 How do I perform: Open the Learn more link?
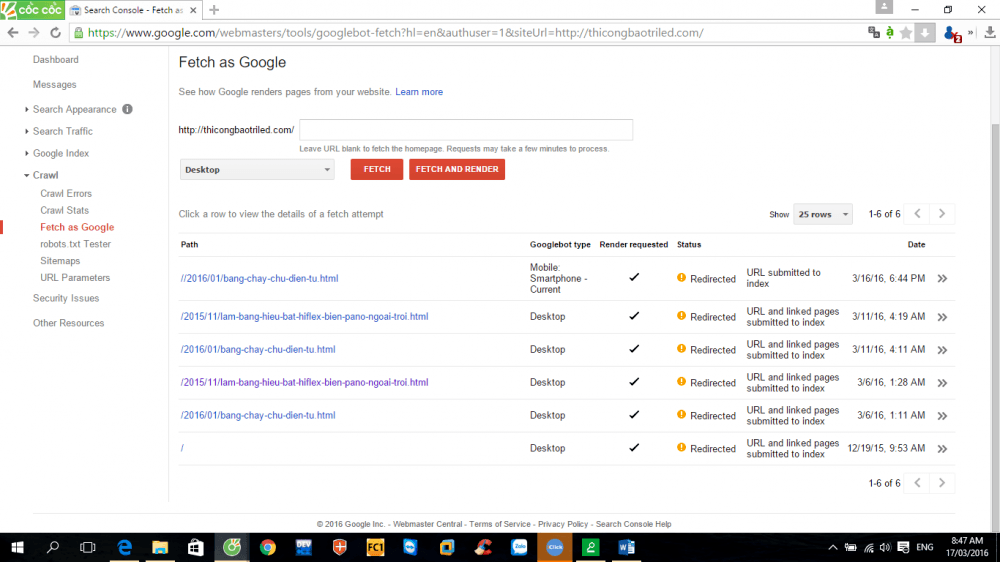coord(419,92)
